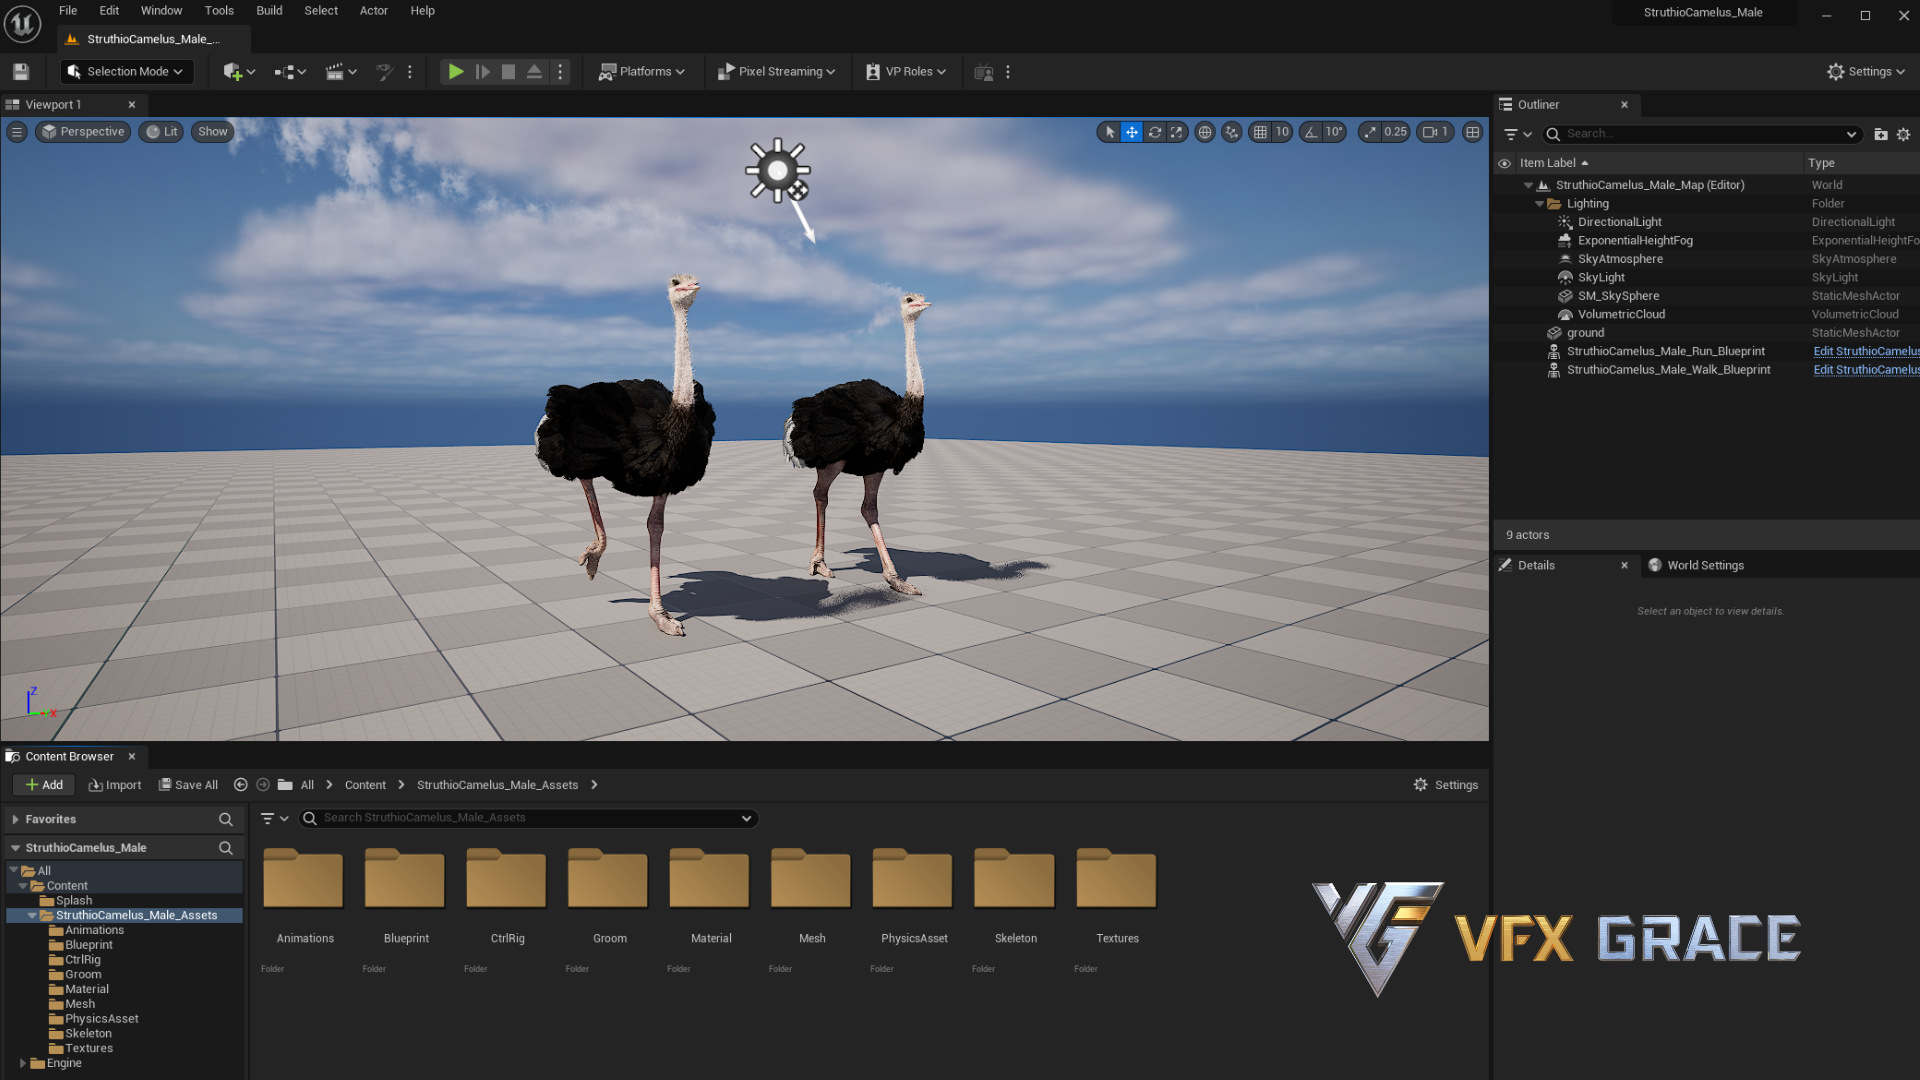Click Outliner add folder icon
This screenshot has height=1080, width=1920.
coord(1881,134)
